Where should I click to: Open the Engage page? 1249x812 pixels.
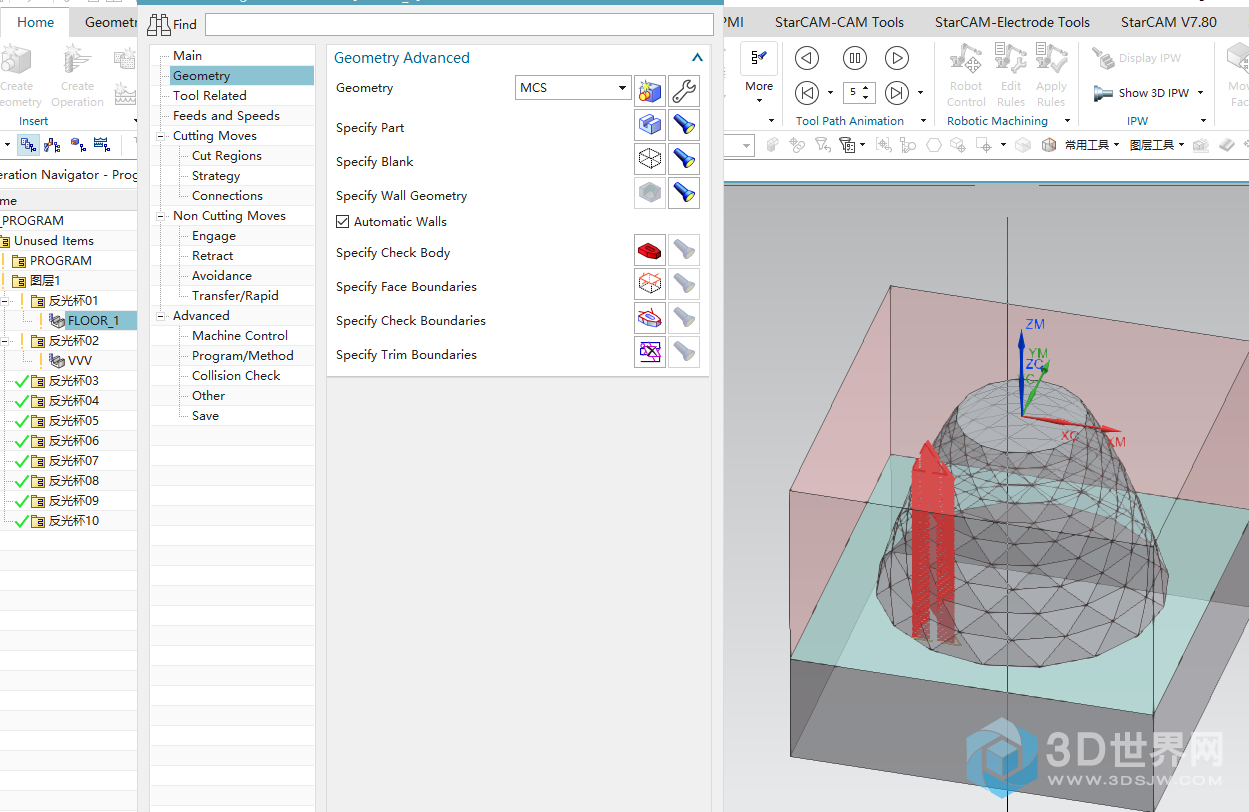pyautogui.click(x=214, y=236)
